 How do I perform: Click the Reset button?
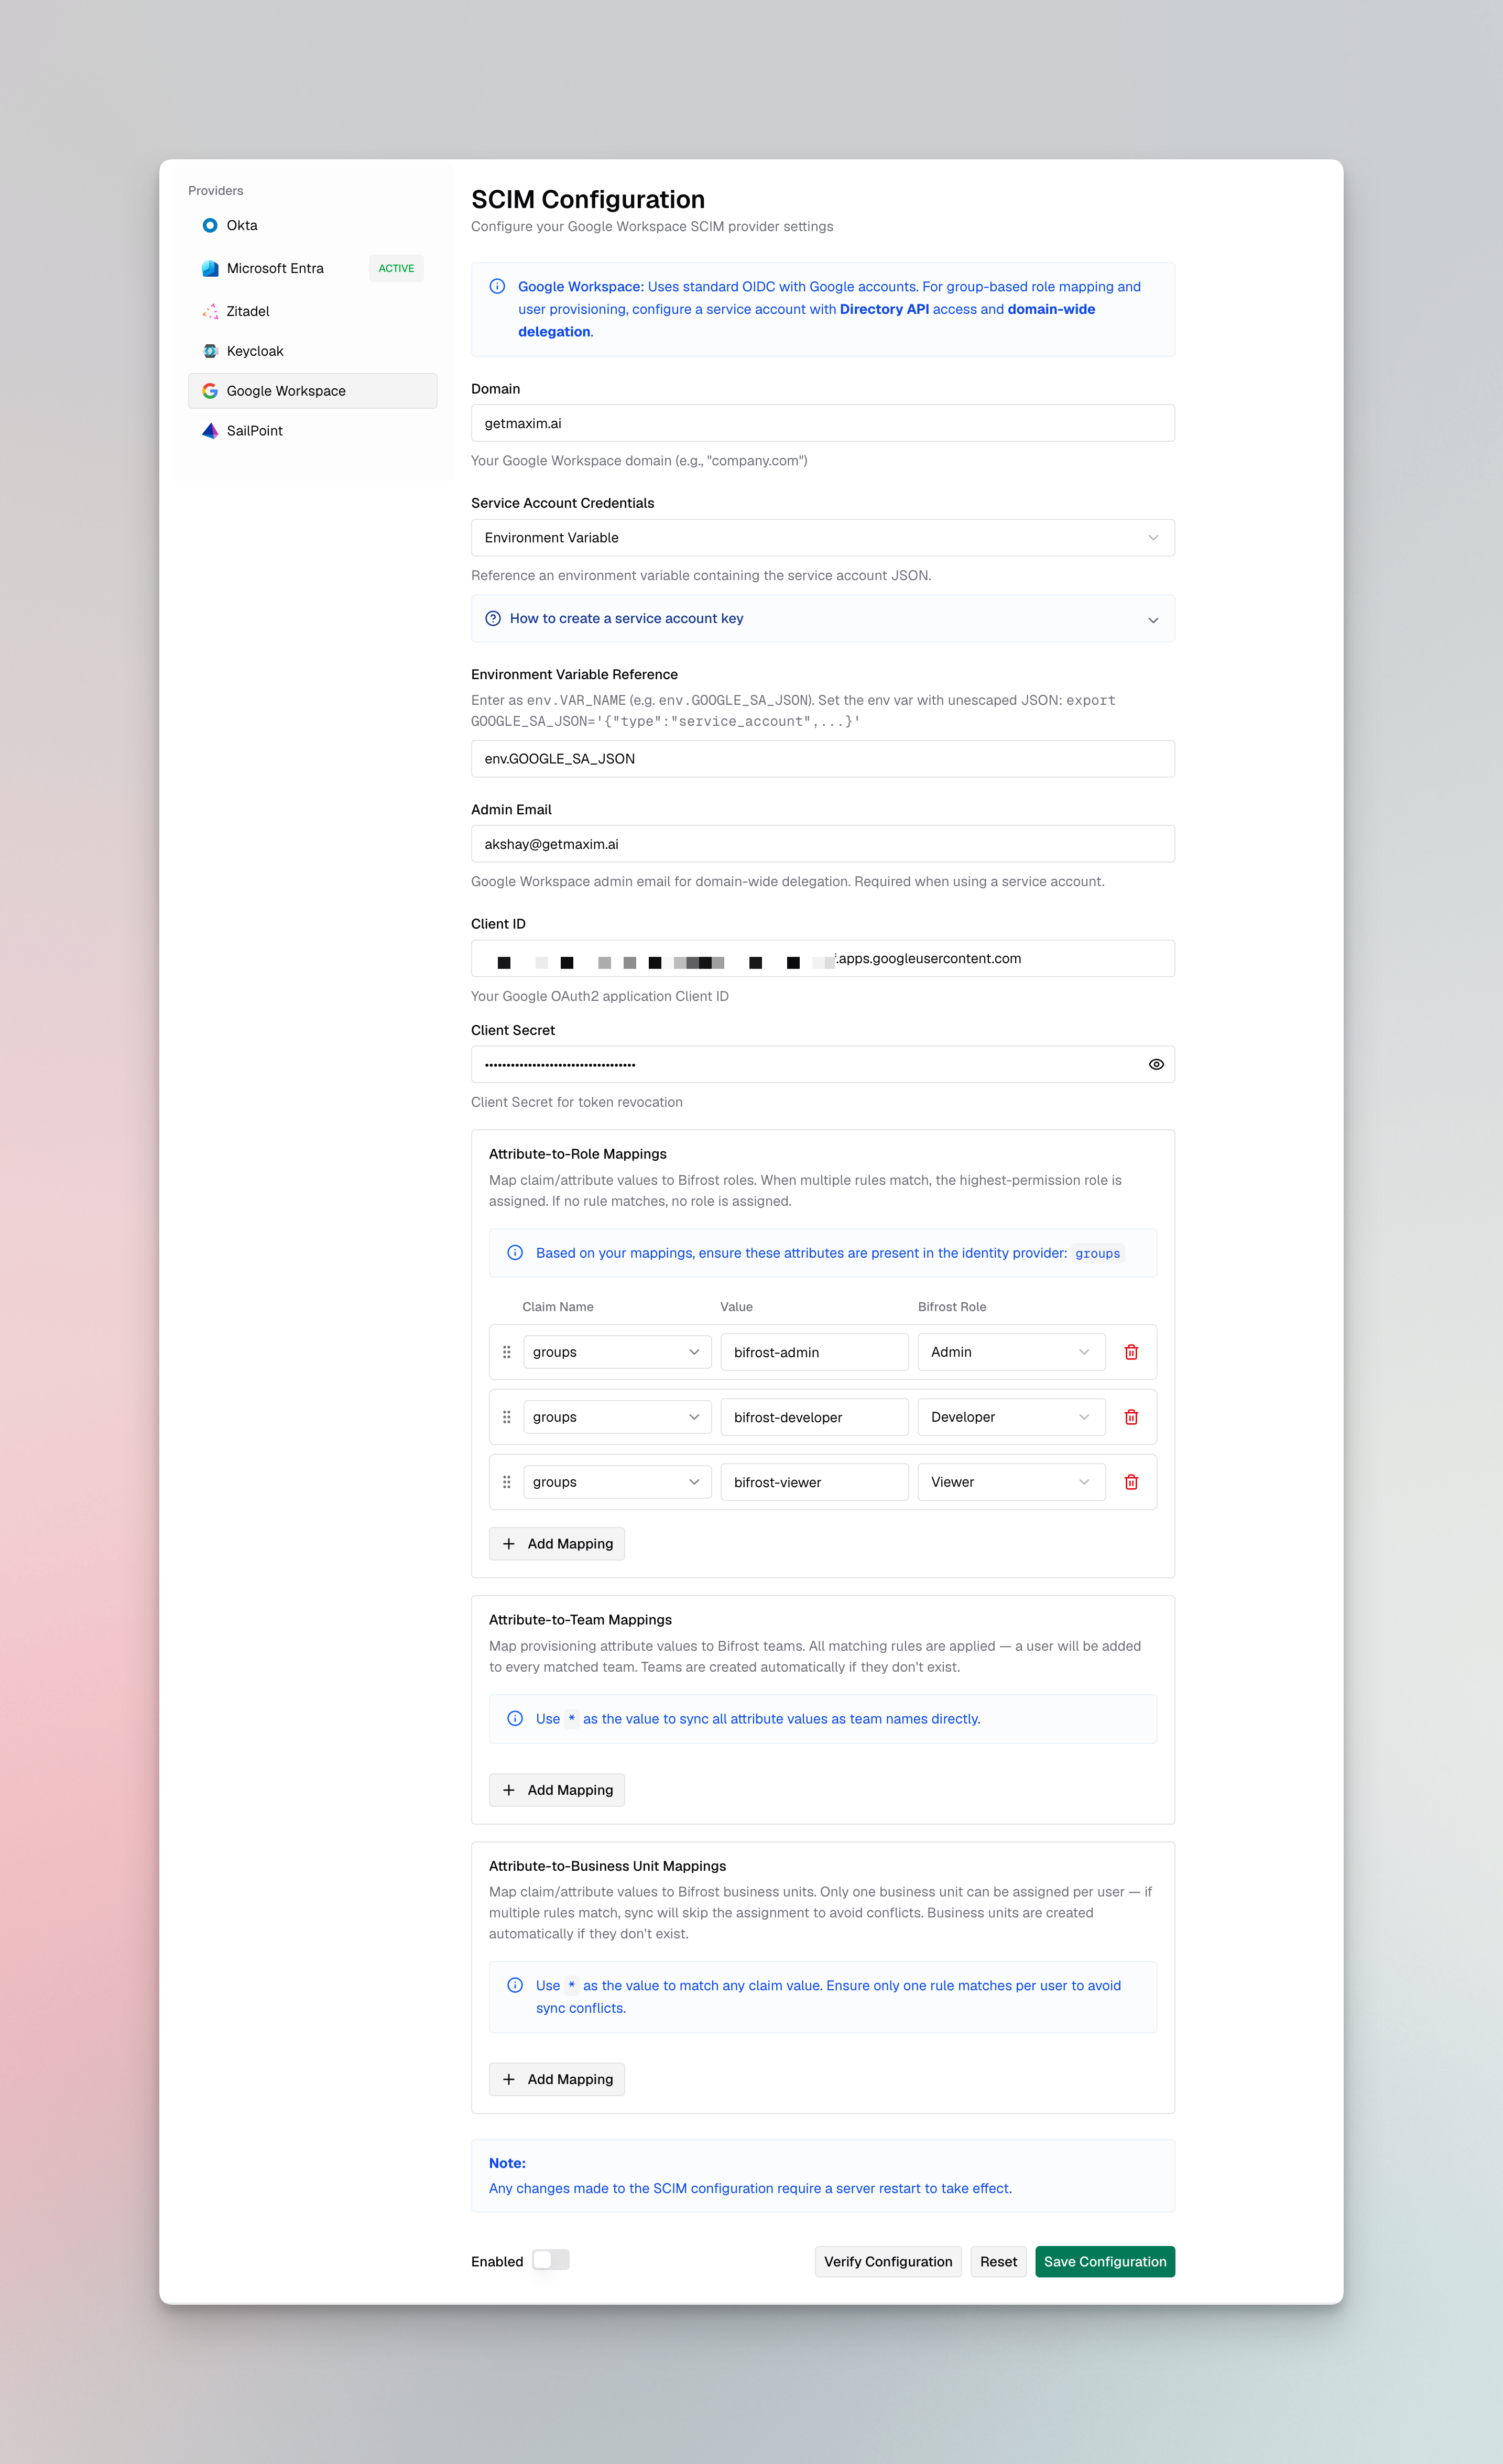click(998, 2262)
